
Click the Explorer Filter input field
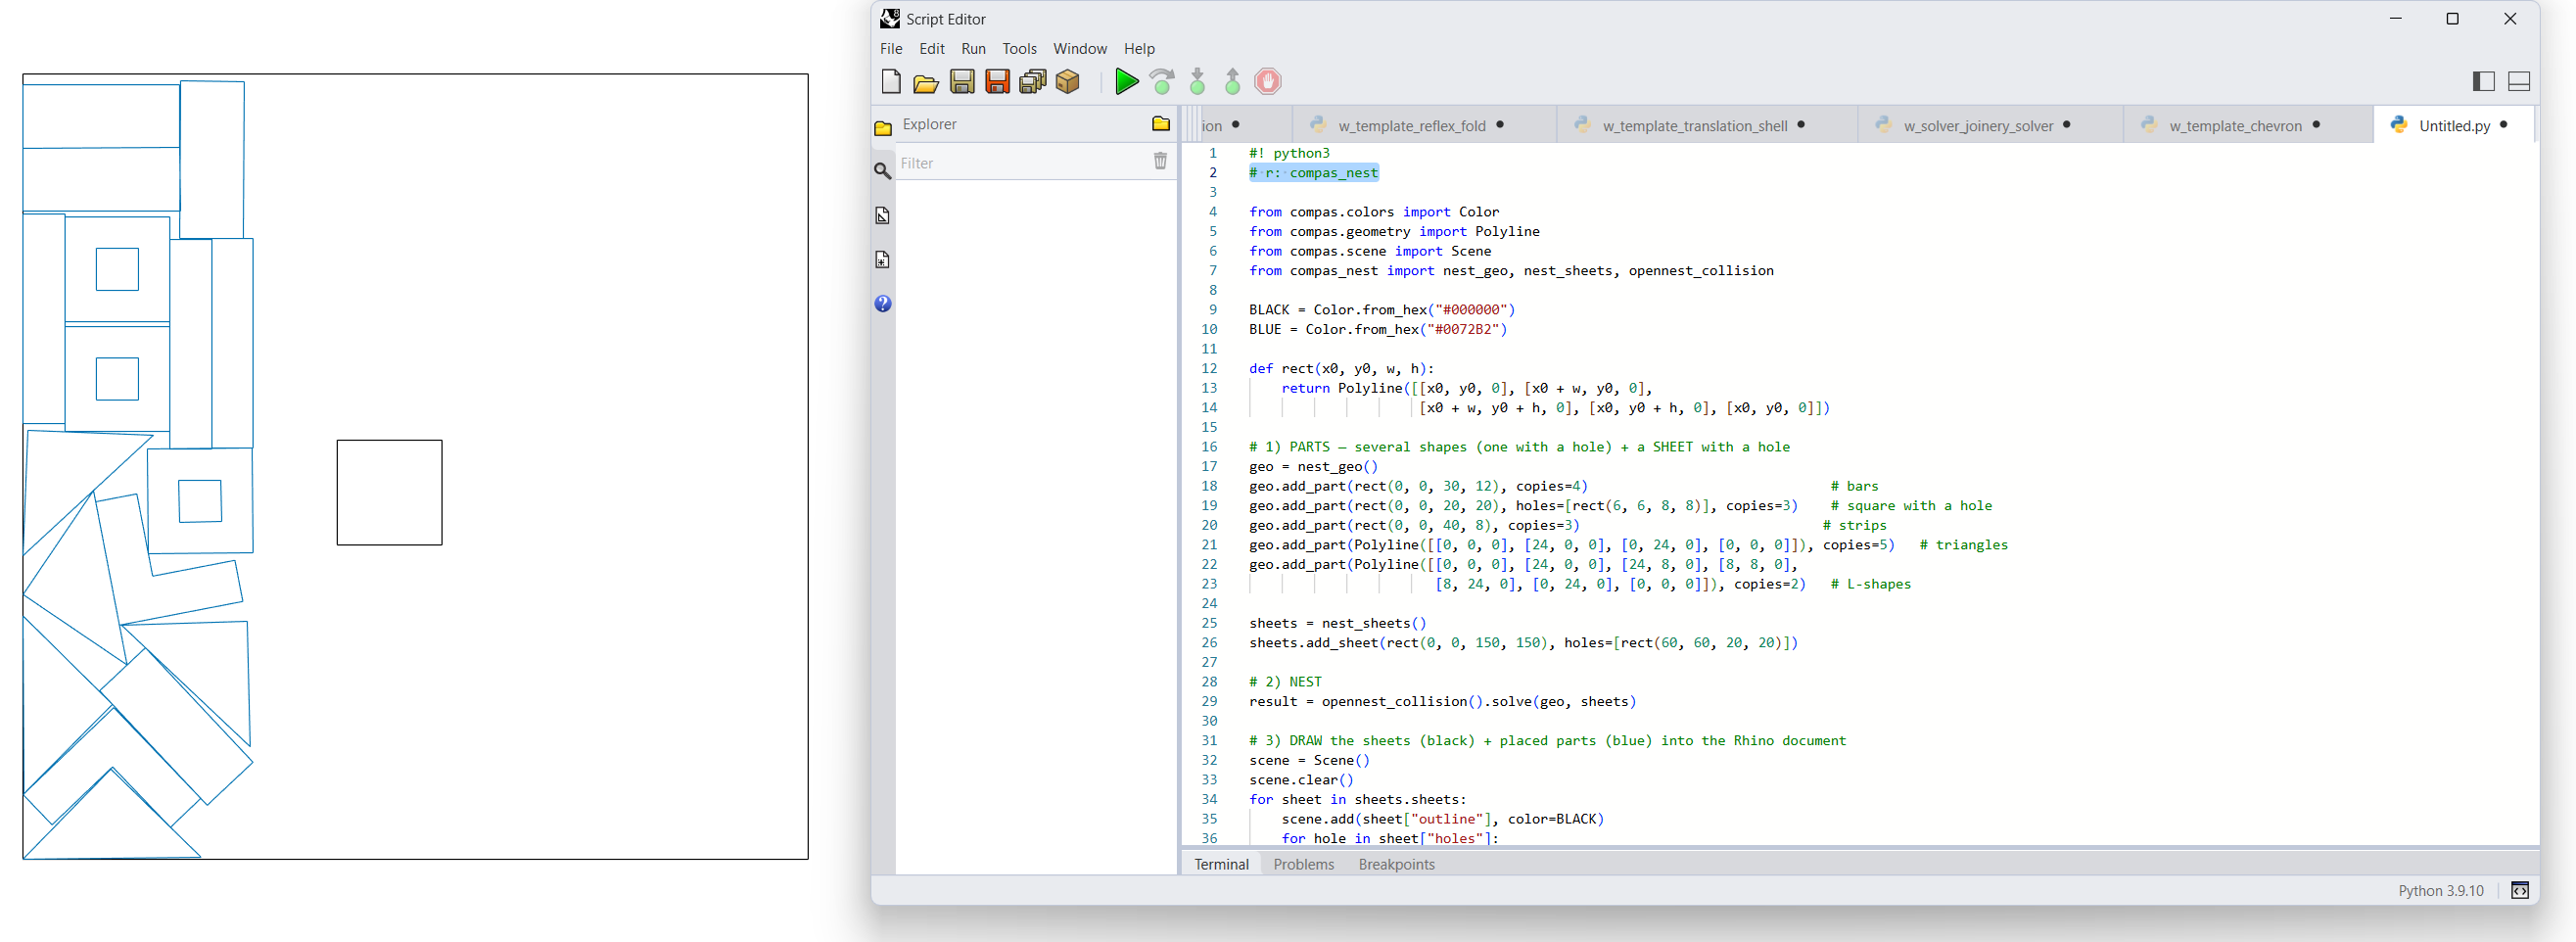coord(1020,163)
